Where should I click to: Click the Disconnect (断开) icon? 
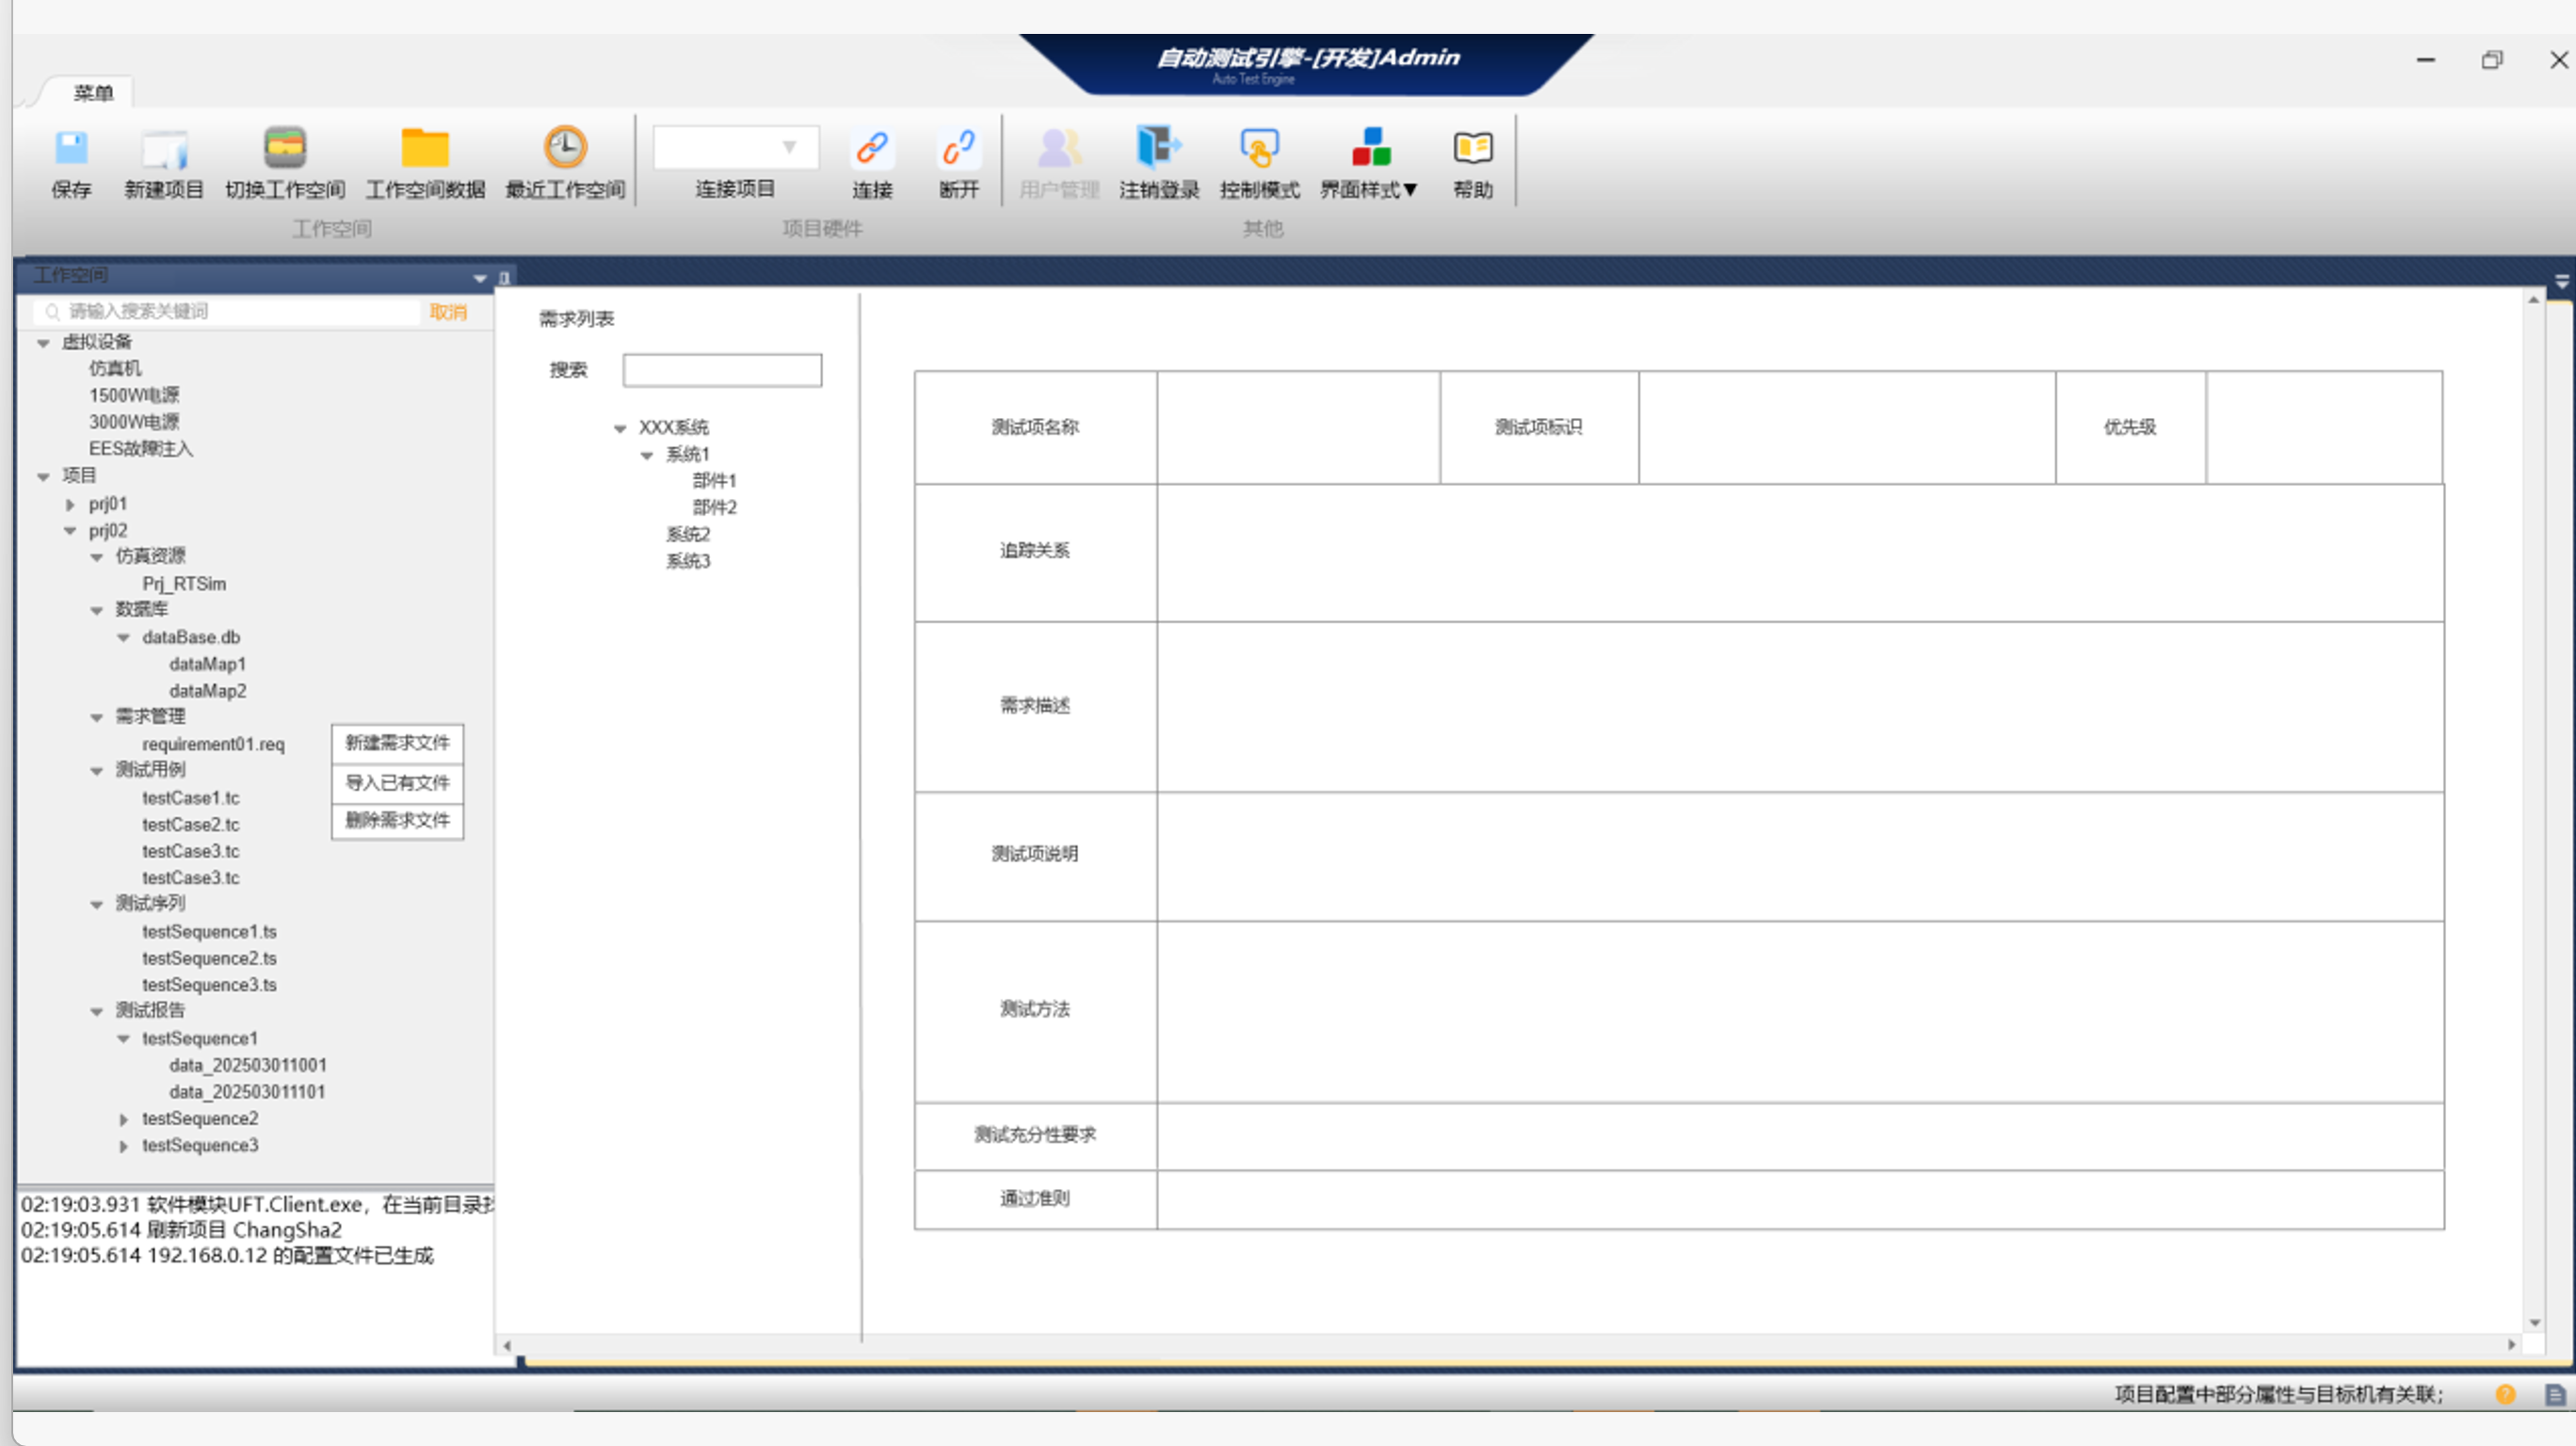point(958,150)
